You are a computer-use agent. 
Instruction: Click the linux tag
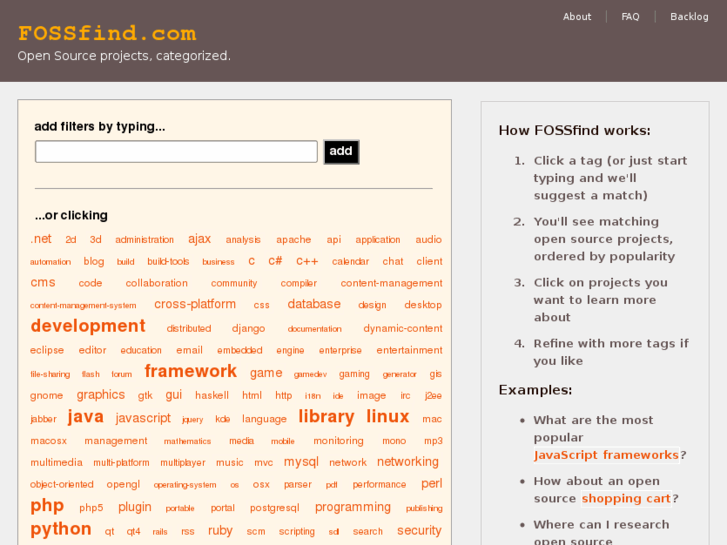(x=387, y=416)
